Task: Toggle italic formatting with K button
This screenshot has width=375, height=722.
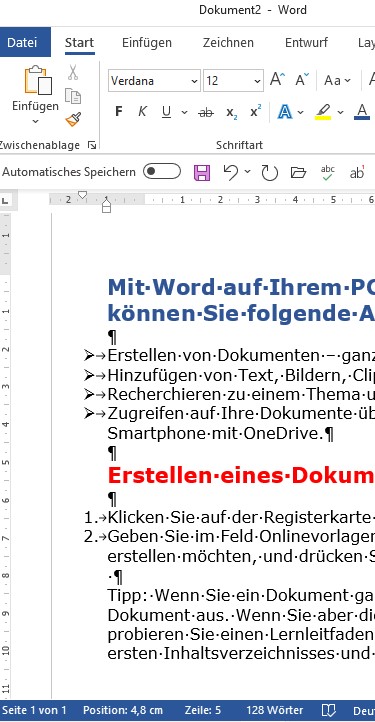Action: pos(142,112)
